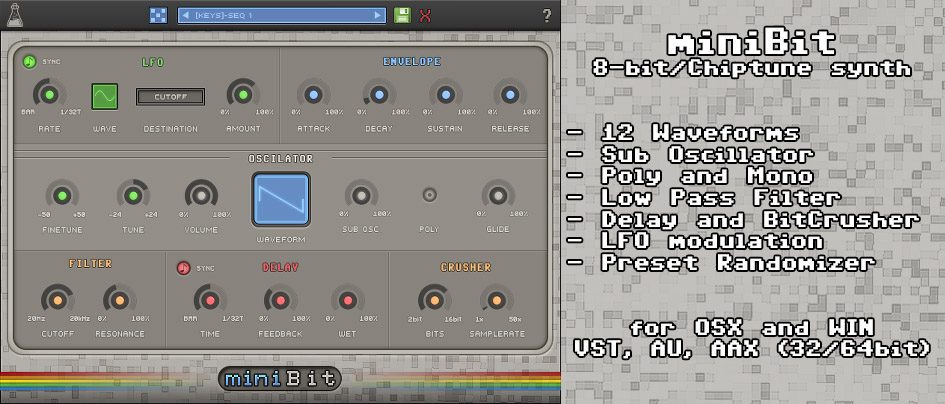
Task: Save preset with green floppy icon
Action: click(x=402, y=15)
